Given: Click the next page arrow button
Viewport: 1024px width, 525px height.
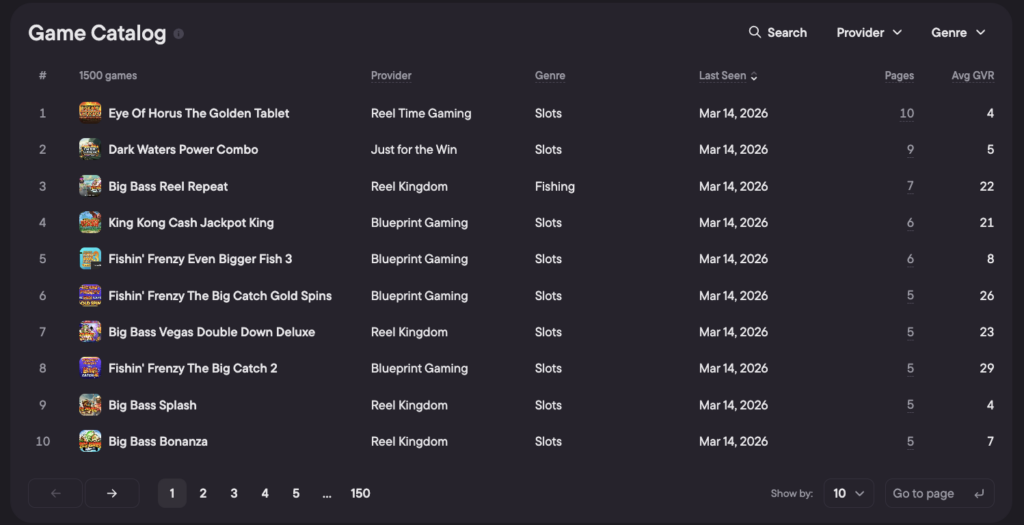Looking at the screenshot, I should tap(112, 493).
